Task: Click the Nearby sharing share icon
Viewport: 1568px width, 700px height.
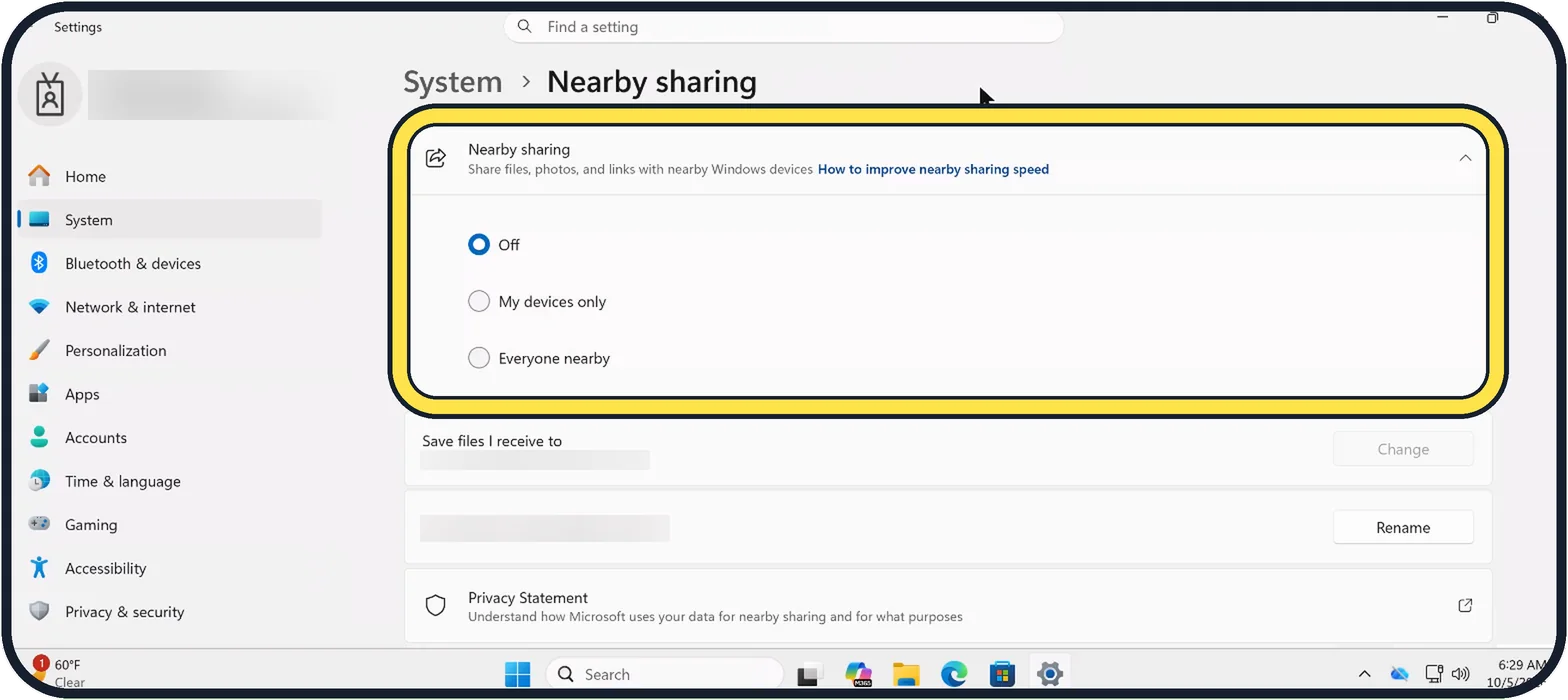Action: tap(435, 158)
